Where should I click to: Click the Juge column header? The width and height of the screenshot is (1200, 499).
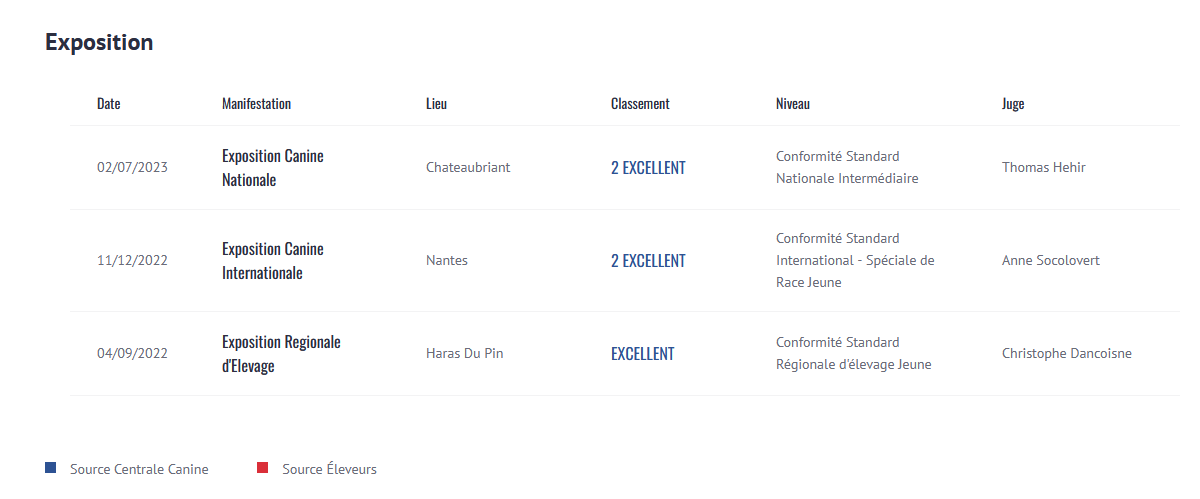tap(1013, 104)
